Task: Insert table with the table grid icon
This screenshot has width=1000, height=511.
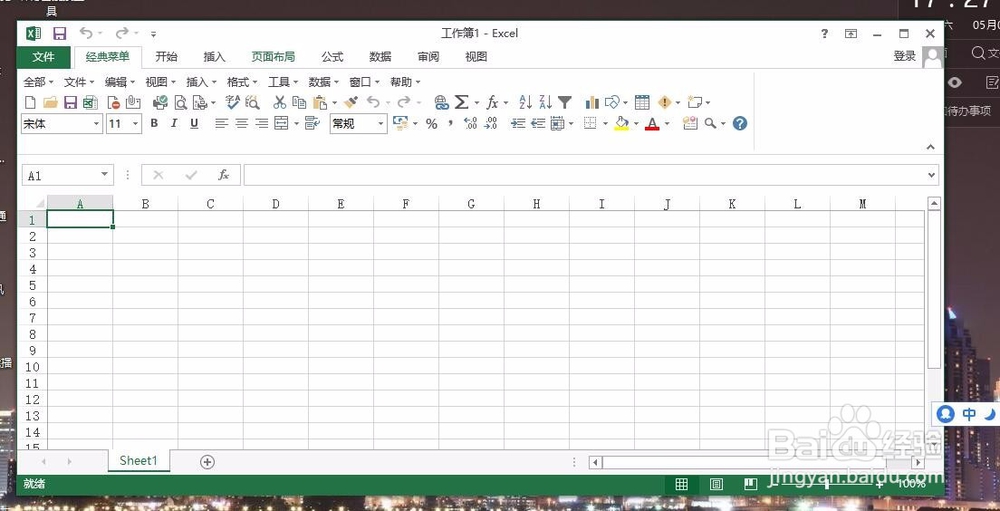Action: [x=642, y=102]
